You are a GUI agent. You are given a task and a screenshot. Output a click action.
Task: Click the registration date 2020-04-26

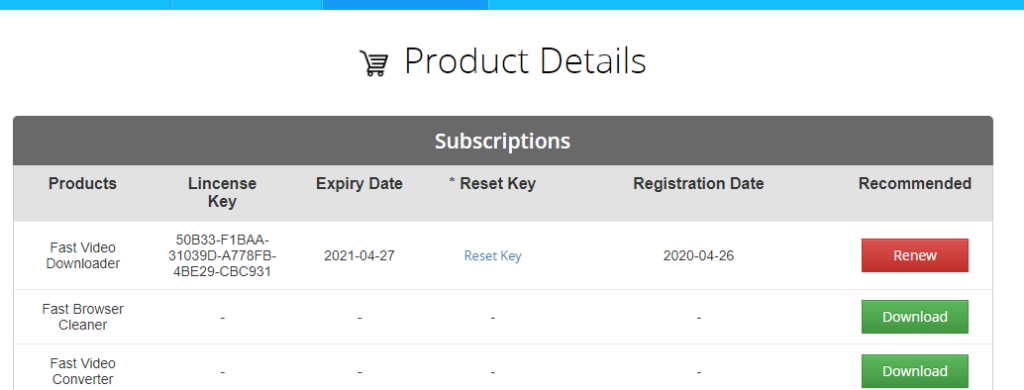[698, 255]
